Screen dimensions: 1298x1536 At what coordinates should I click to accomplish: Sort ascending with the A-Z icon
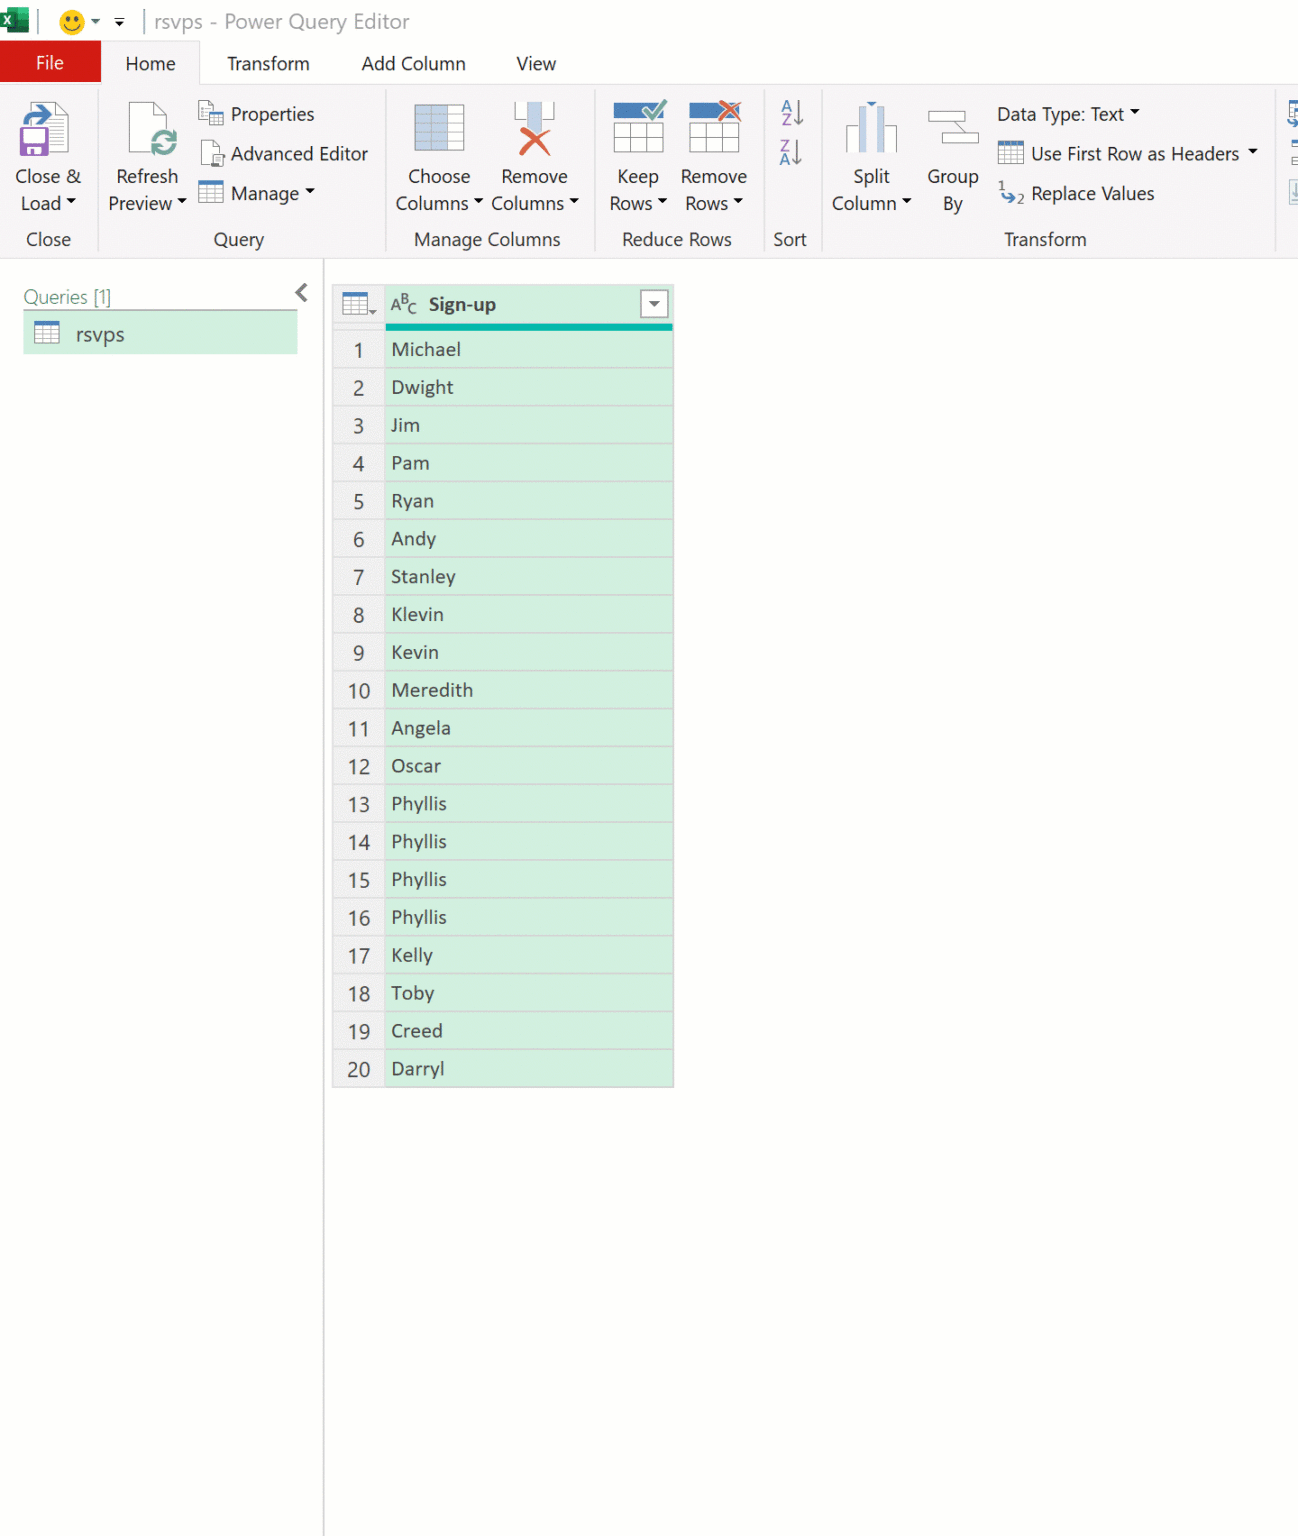tap(791, 112)
